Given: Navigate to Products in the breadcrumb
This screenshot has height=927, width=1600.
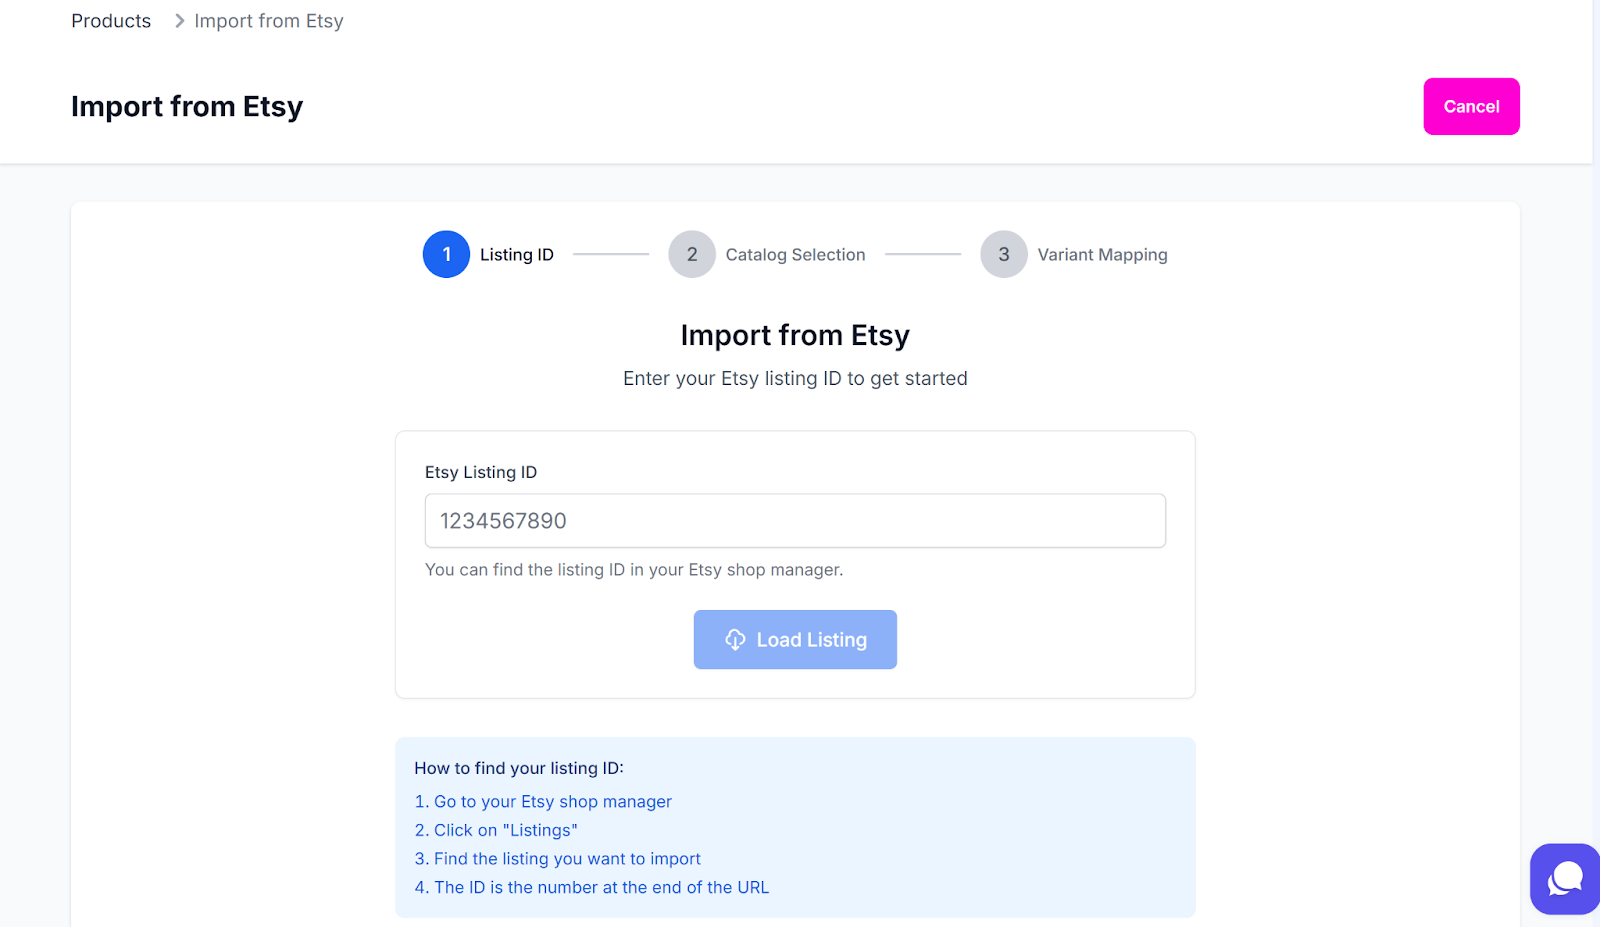Looking at the screenshot, I should tap(111, 21).
